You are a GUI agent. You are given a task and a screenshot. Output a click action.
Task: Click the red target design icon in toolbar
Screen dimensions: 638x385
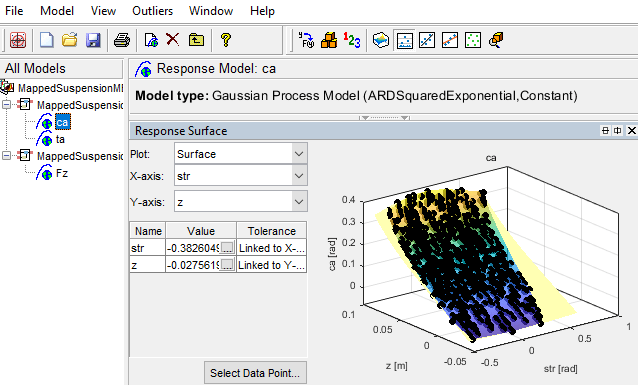point(18,40)
